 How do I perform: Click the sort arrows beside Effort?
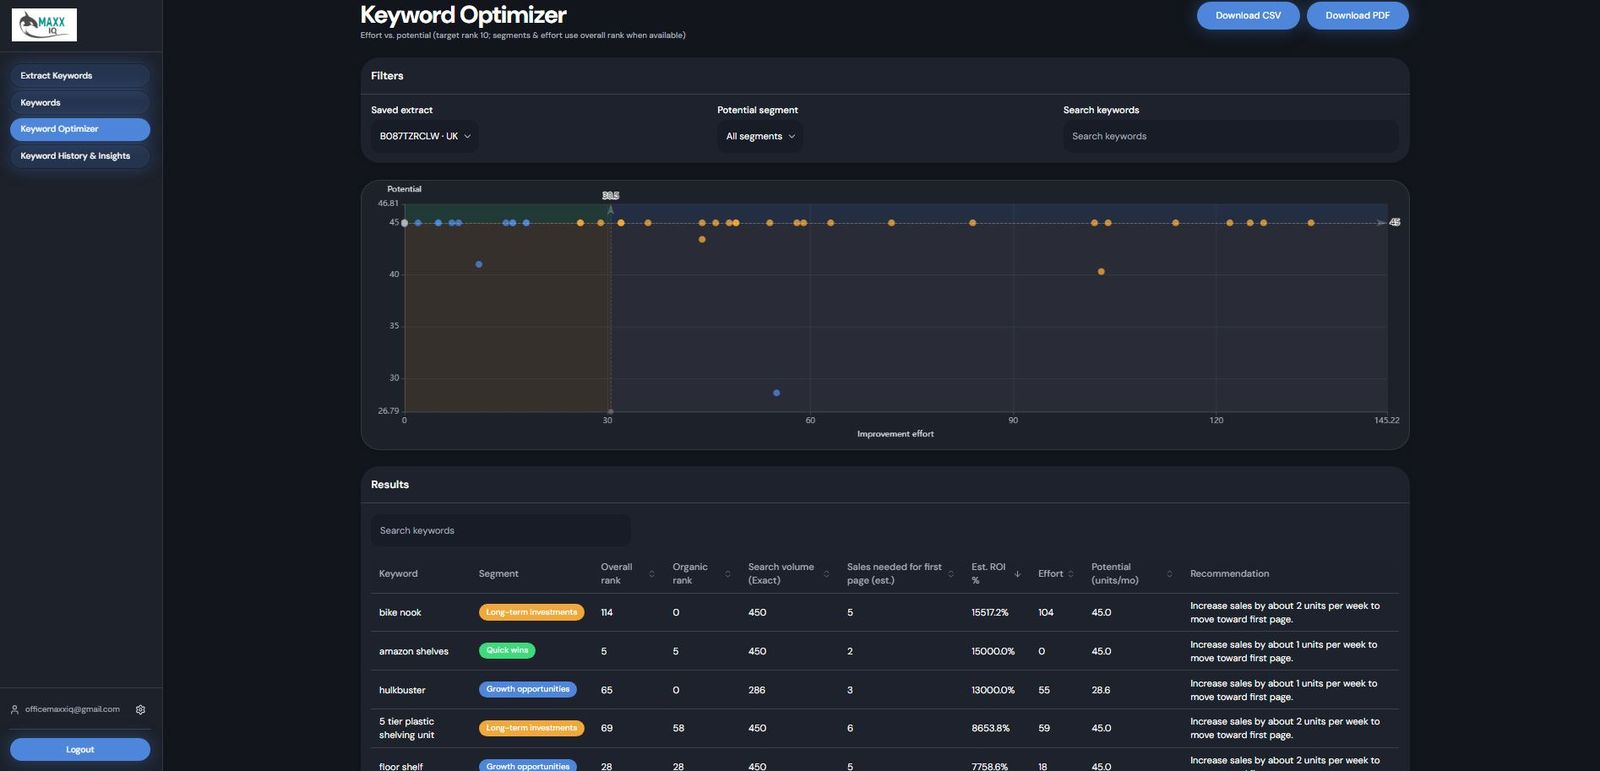(1070, 574)
